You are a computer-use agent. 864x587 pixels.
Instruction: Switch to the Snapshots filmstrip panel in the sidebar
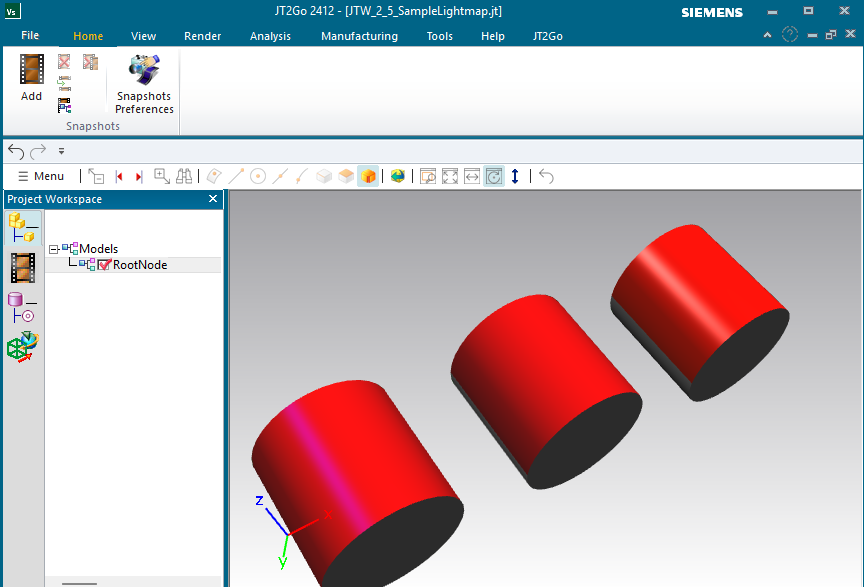pos(23,268)
